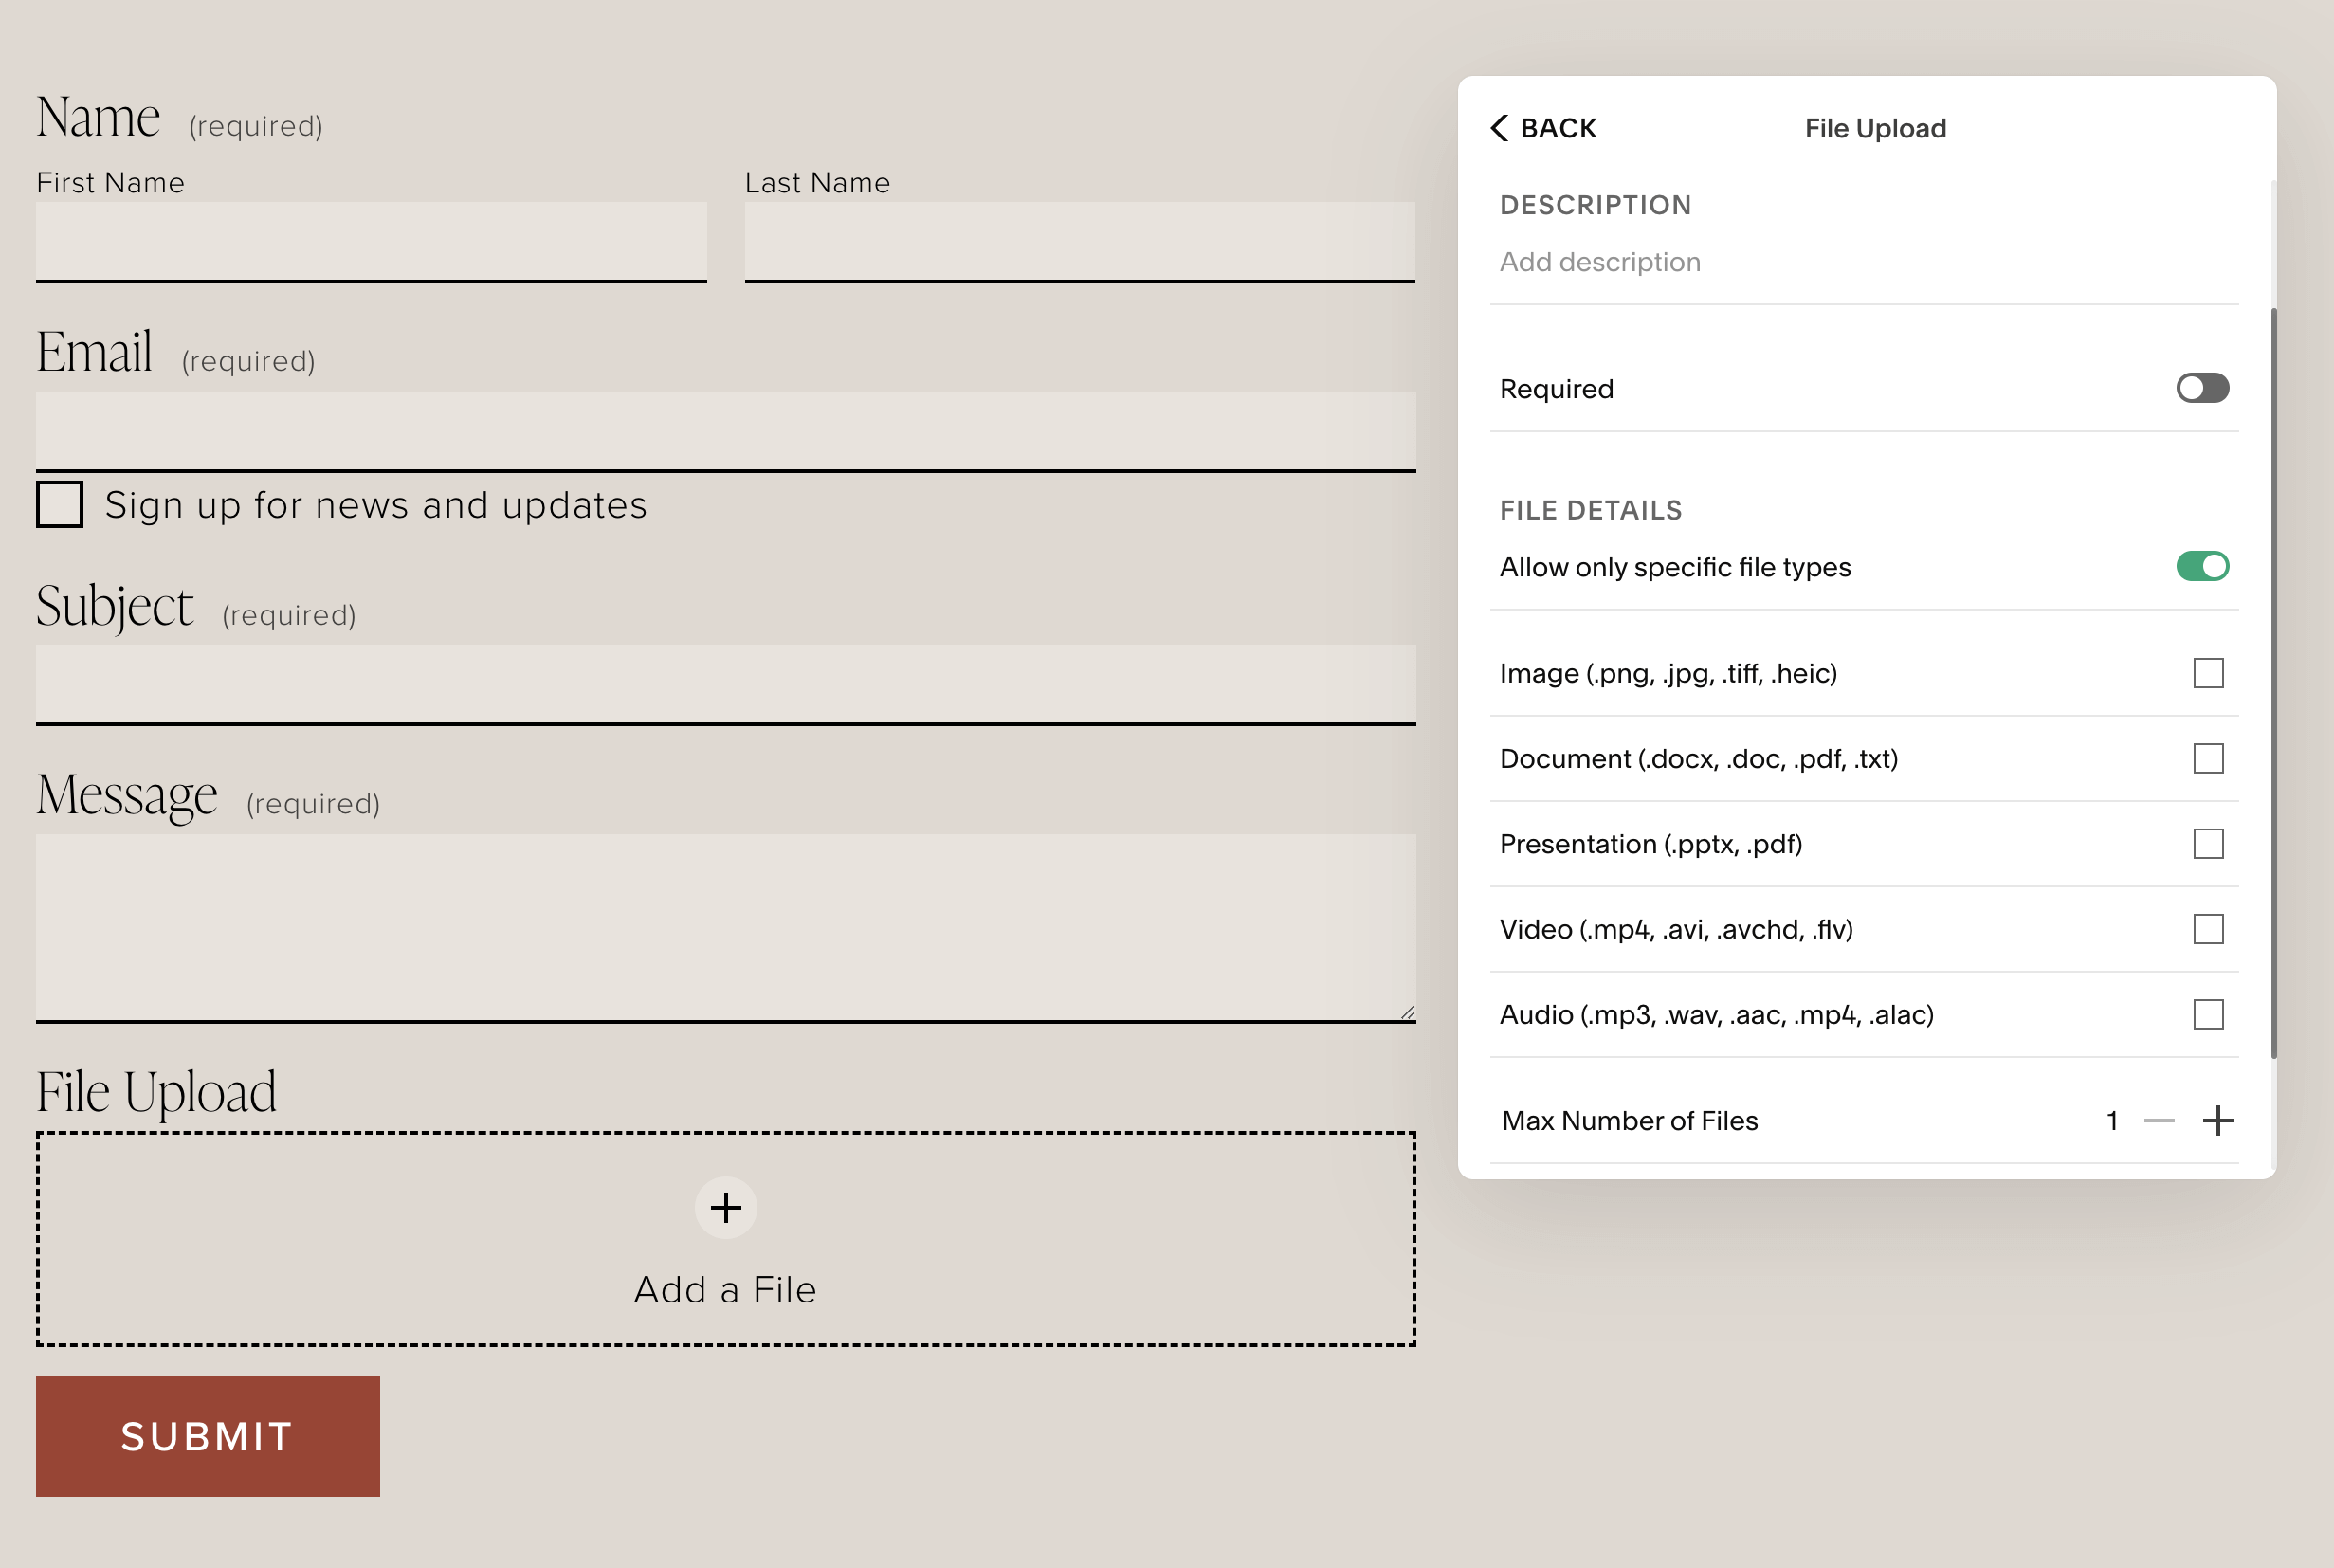Toggle the Required switch on
This screenshot has height=1568, width=2334.
[x=2202, y=388]
